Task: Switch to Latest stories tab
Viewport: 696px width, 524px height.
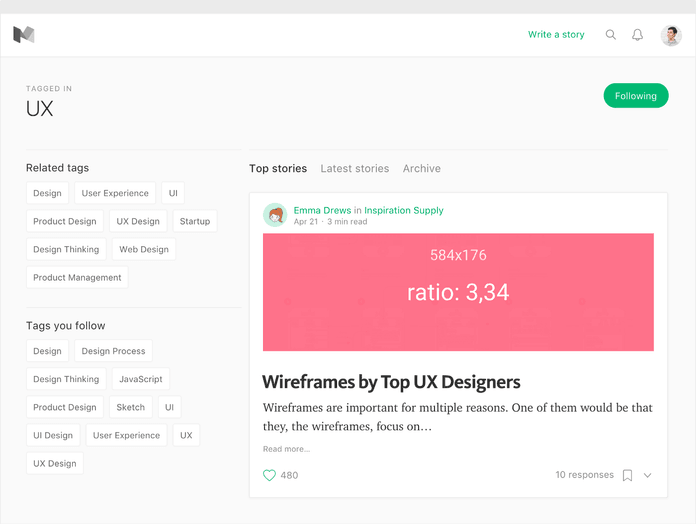Action: (x=354, y=169)
